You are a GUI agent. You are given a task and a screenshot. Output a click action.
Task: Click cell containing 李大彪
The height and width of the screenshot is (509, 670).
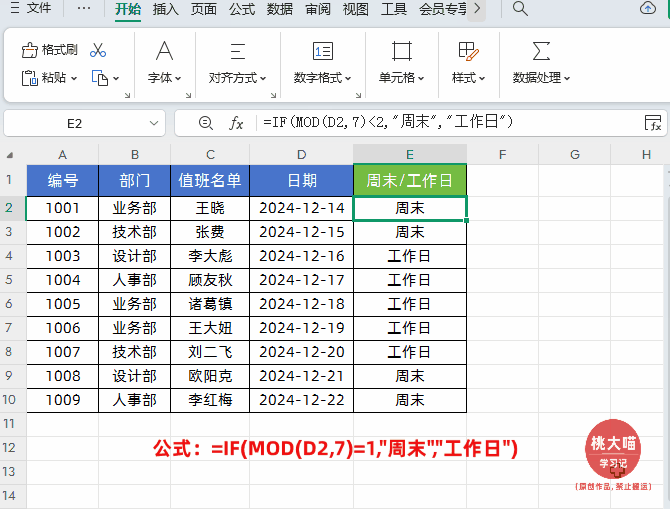(210, 256)
